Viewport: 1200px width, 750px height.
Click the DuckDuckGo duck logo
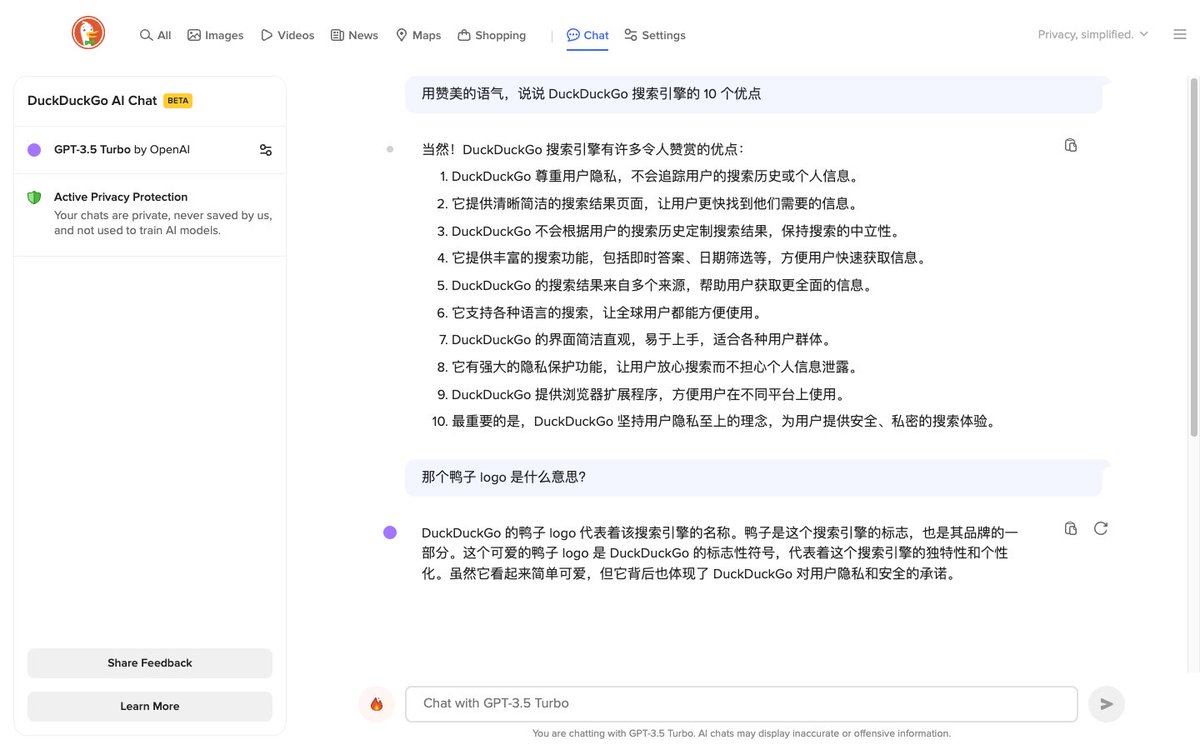coord(88,33)
